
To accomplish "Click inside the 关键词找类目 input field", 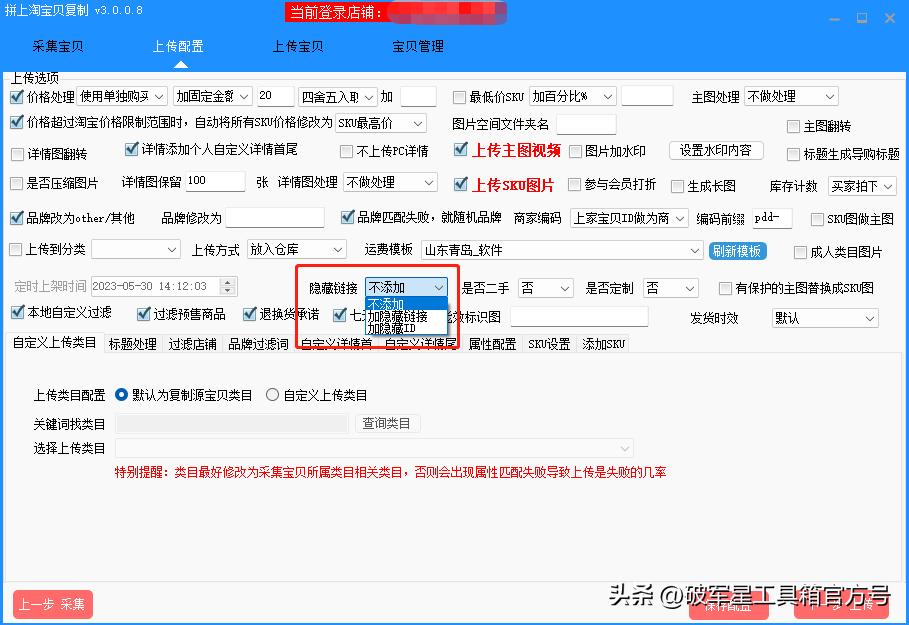I will pyautogui.click(x=230, y=422).
